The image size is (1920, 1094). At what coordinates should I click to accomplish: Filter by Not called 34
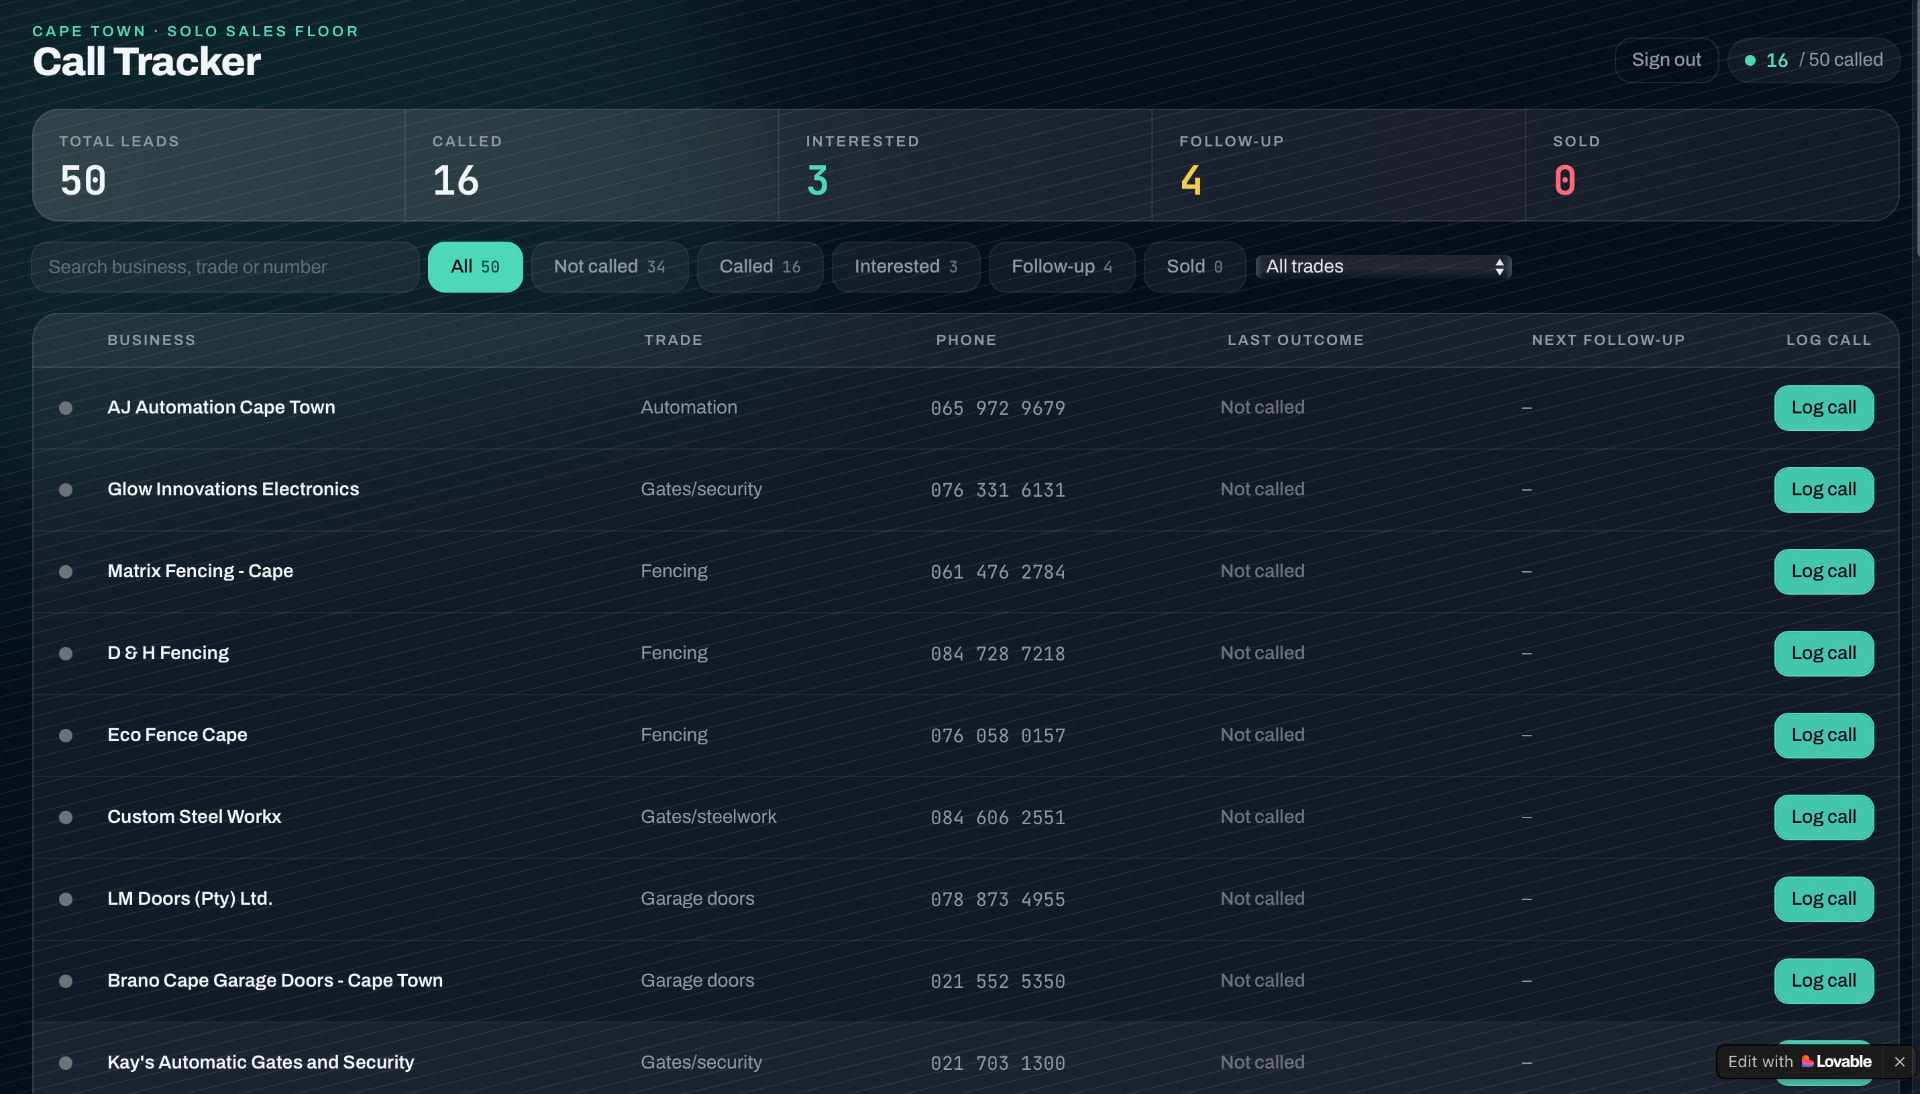pyautogui.click(x=609, y=267)
